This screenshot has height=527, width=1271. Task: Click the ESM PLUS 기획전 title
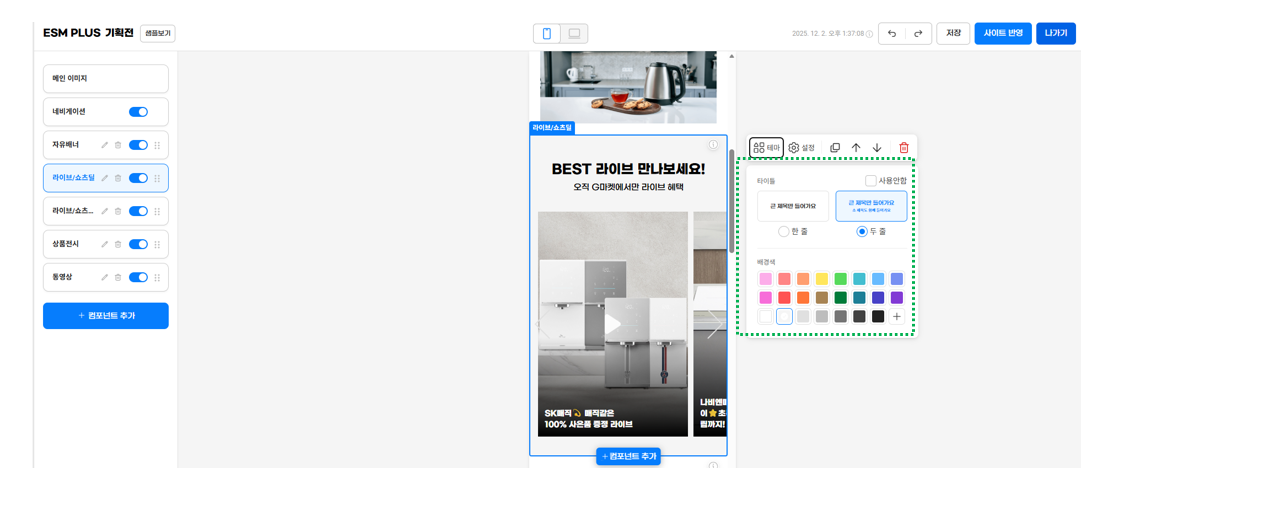88,33
